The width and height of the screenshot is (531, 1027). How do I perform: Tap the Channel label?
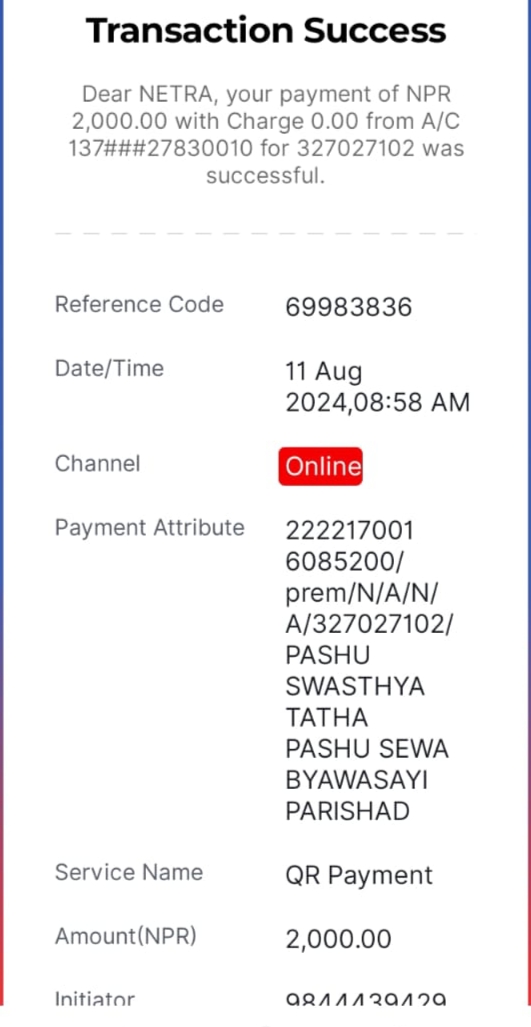point(98,464)
